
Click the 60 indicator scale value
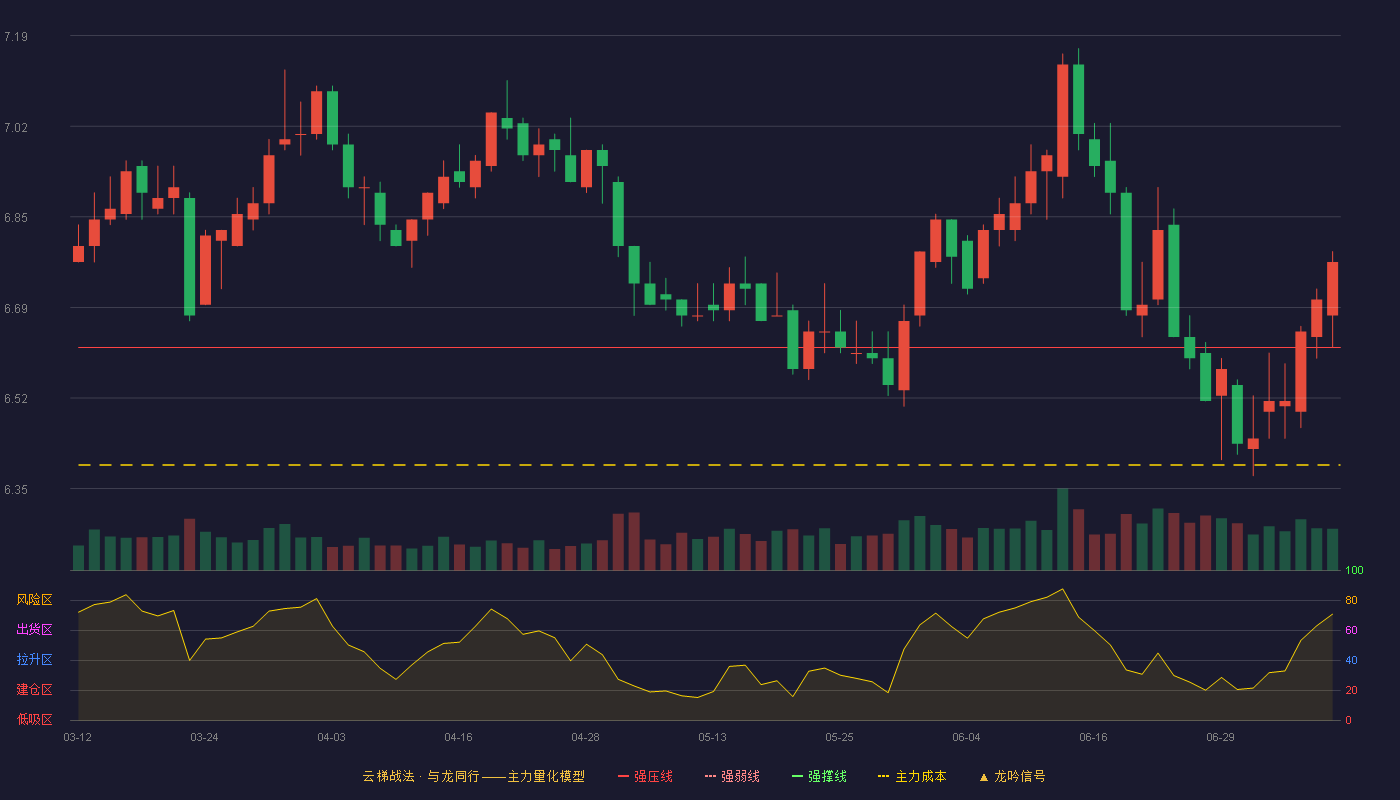(x=1351, y=630)
